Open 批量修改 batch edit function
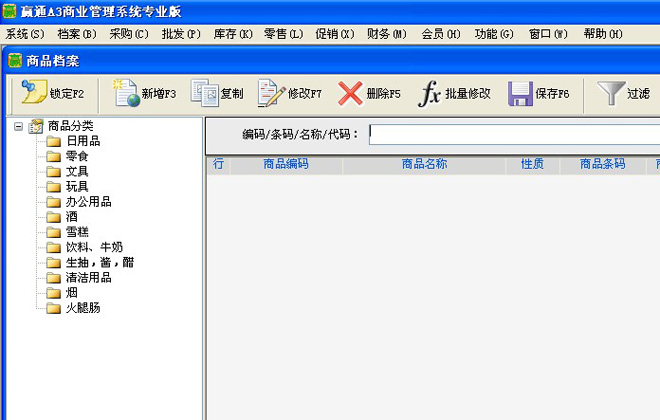This screenshot has height=420, width=660. 430,94
